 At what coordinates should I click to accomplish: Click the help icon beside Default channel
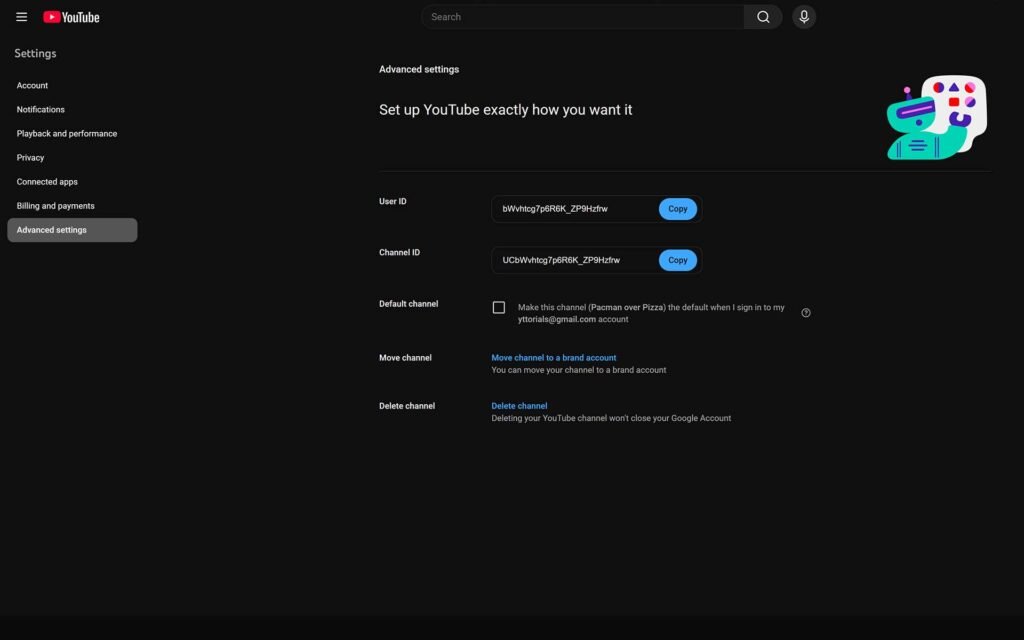pyautogui.click(x=806, y=313)
